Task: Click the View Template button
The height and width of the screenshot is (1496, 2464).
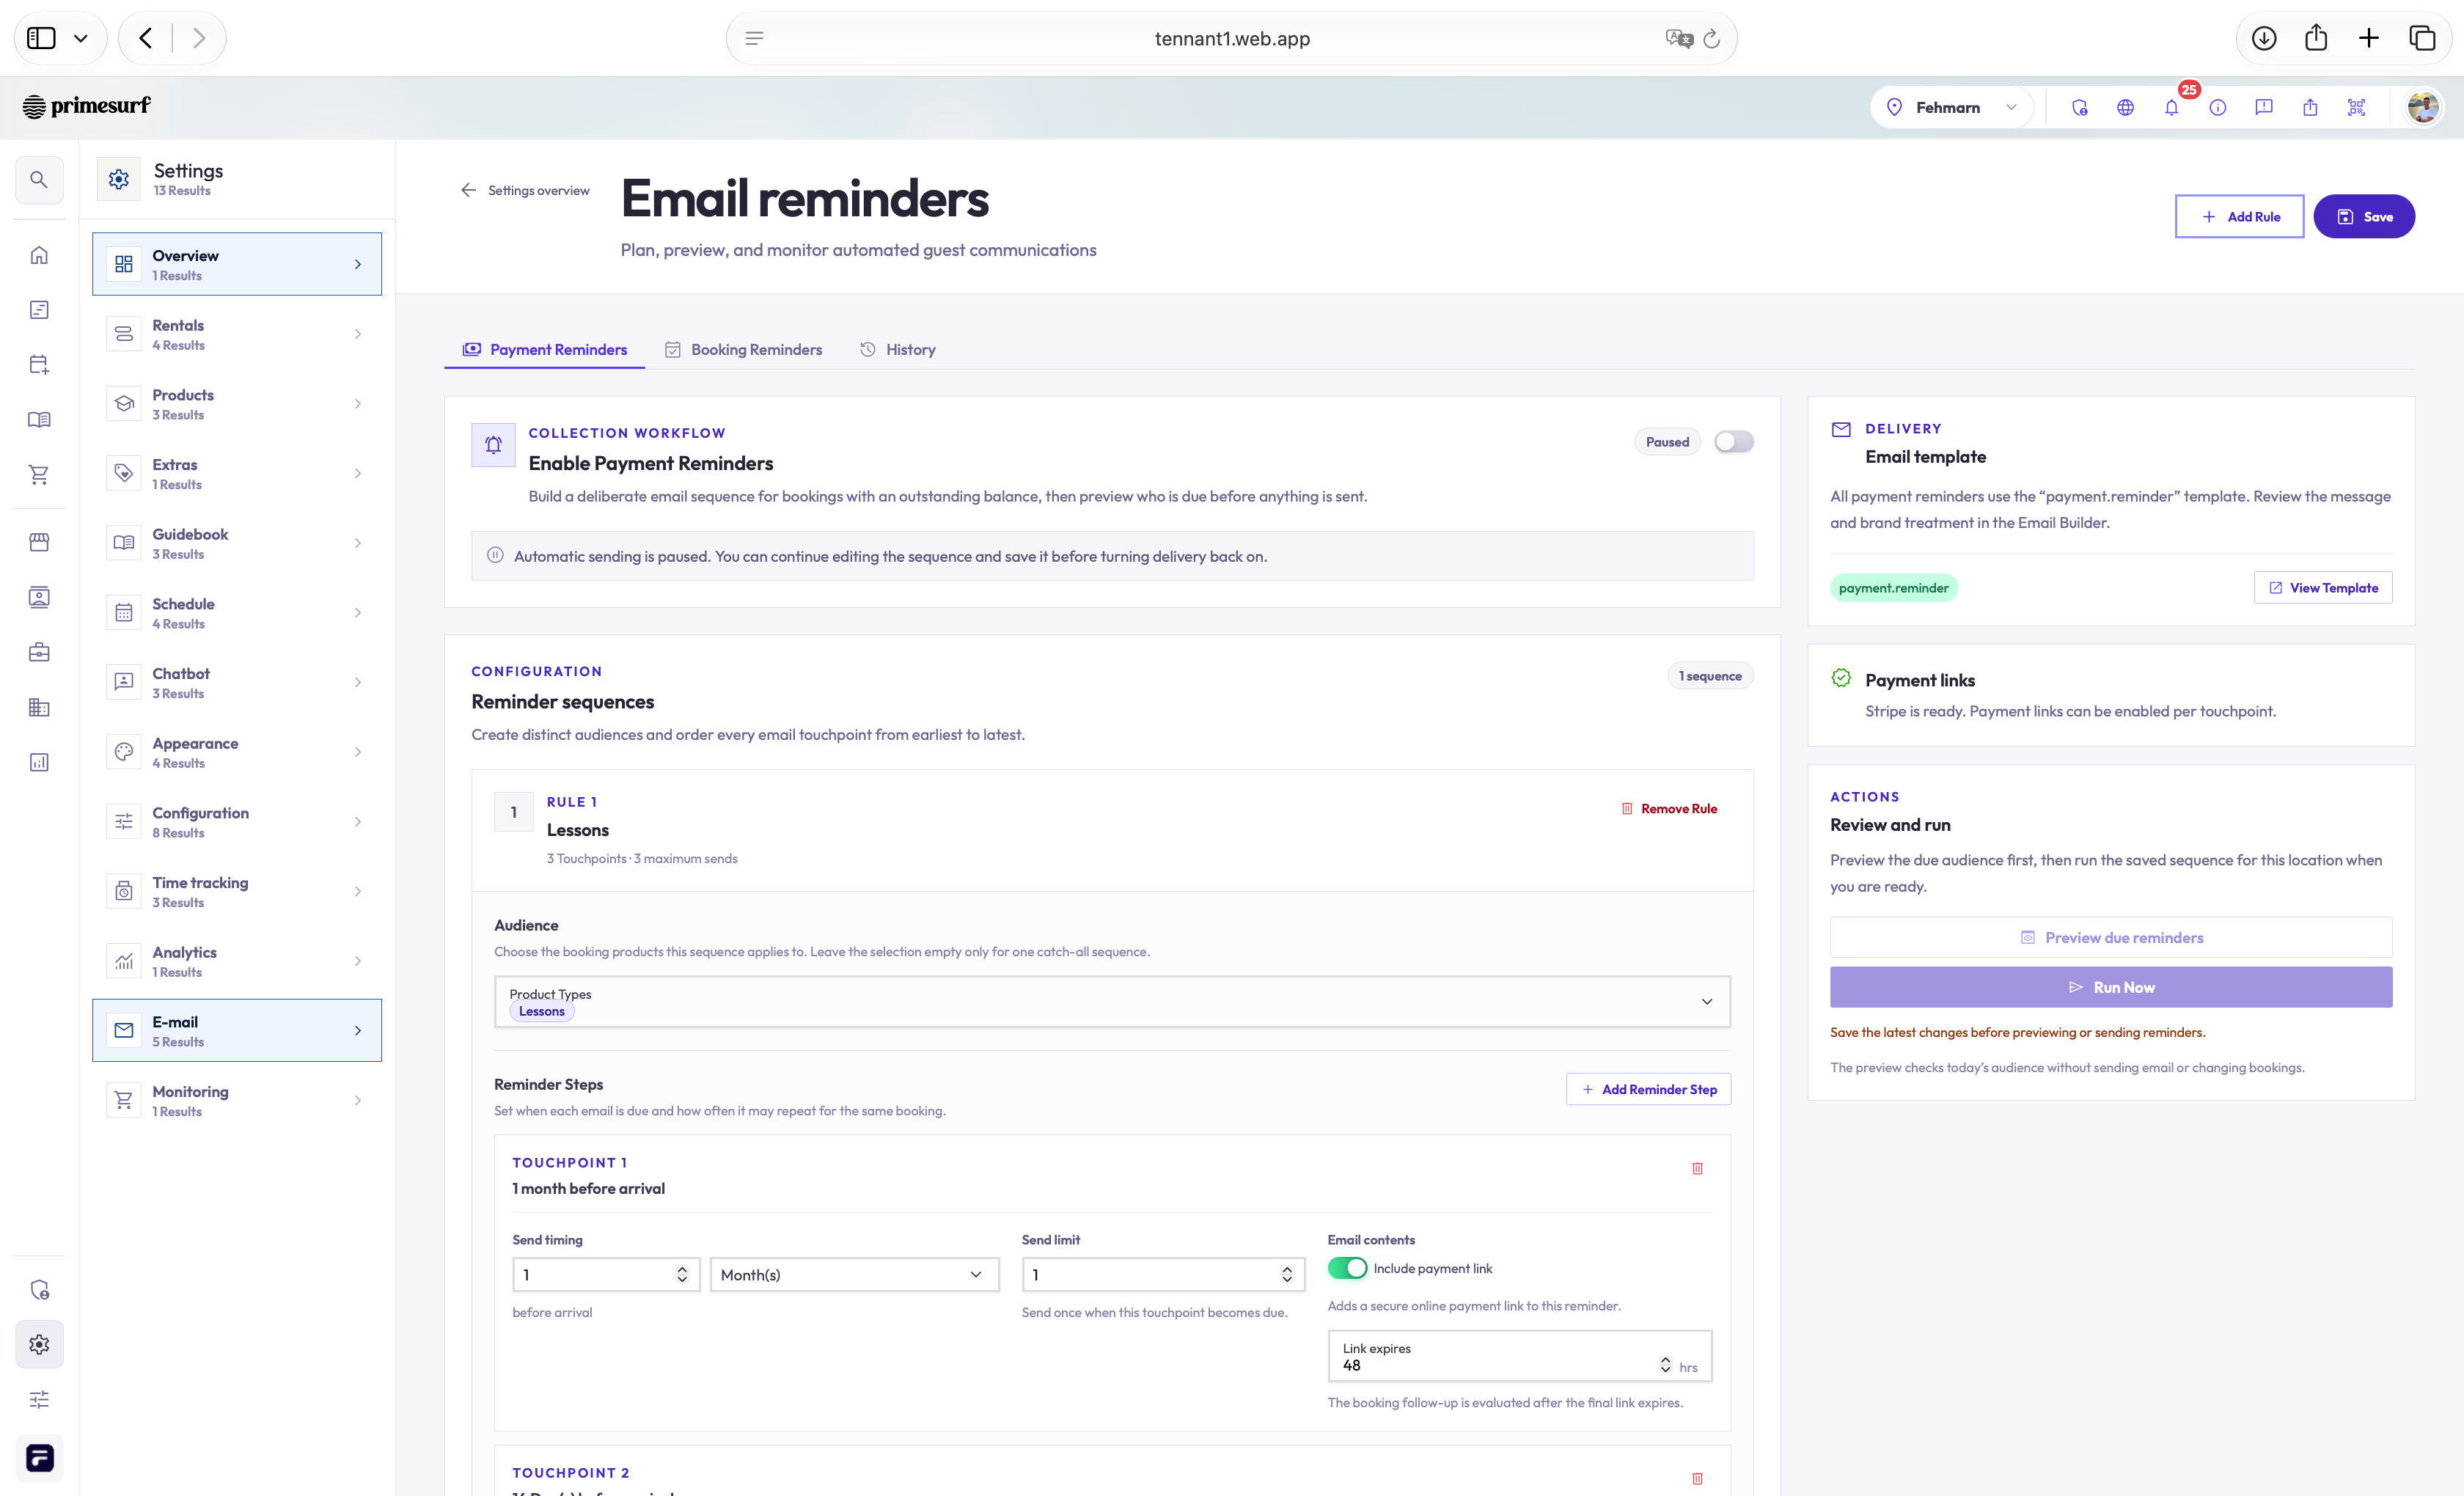Action: (2323, 588)
